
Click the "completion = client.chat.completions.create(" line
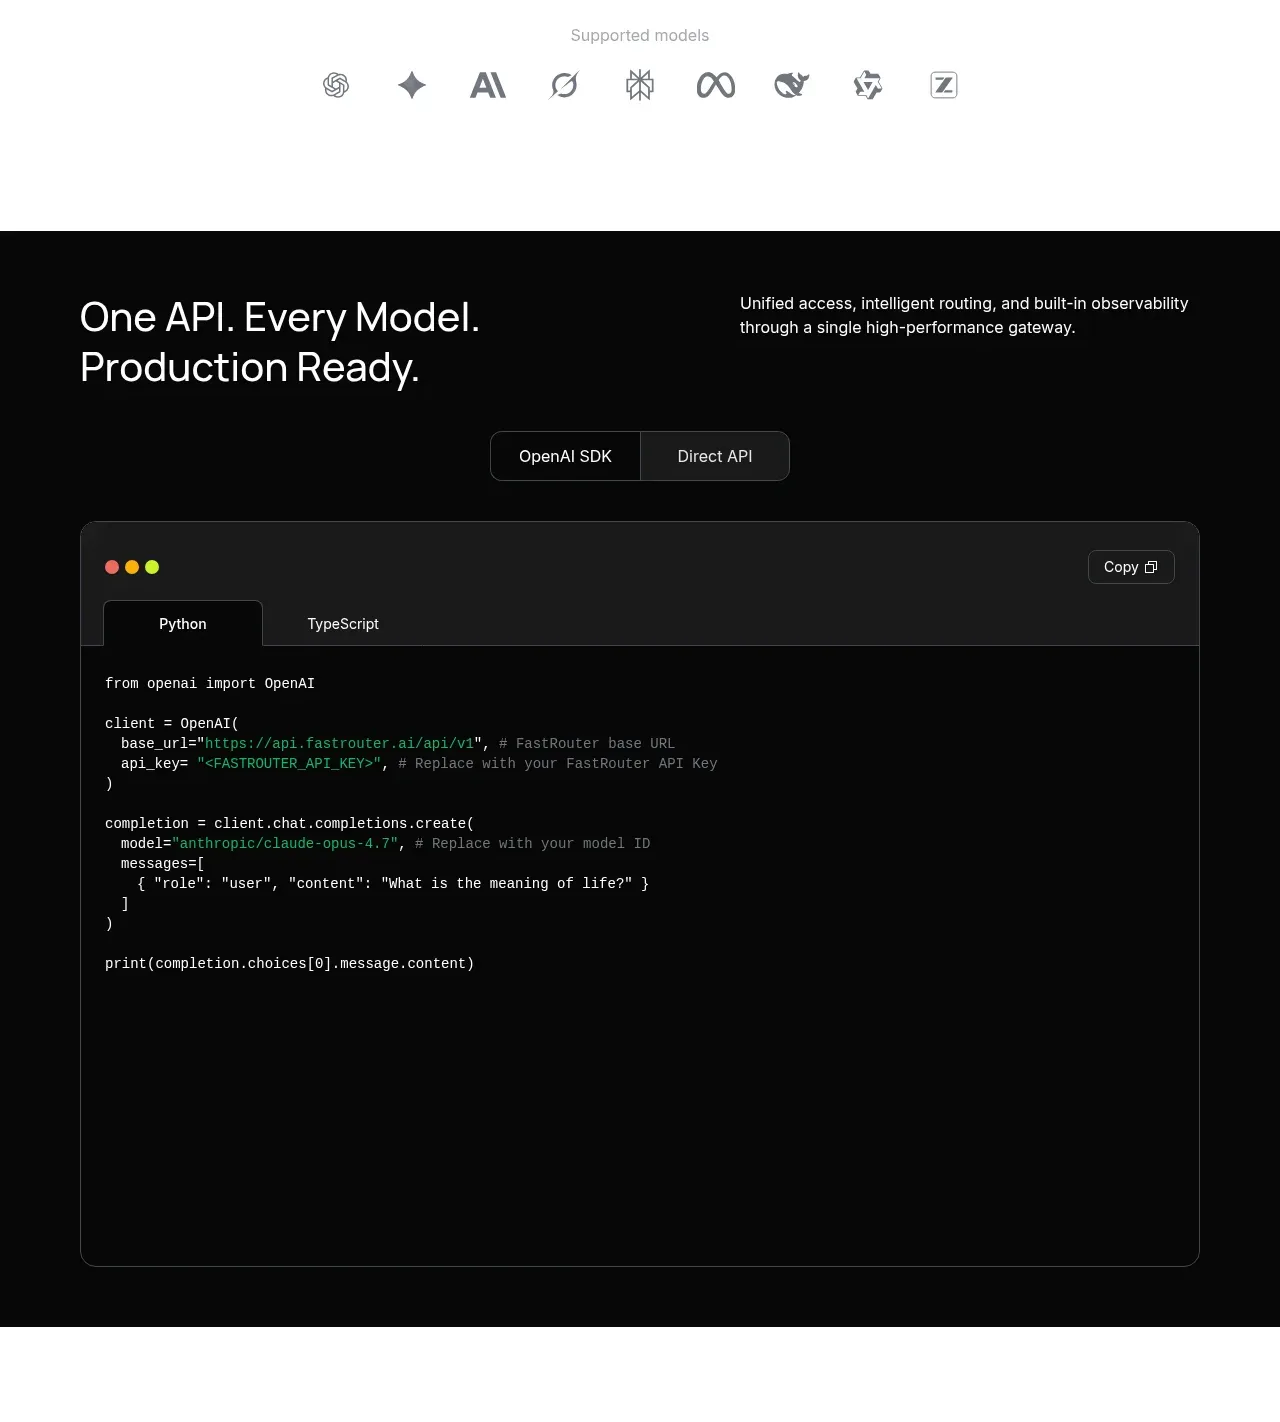[290, 823]
